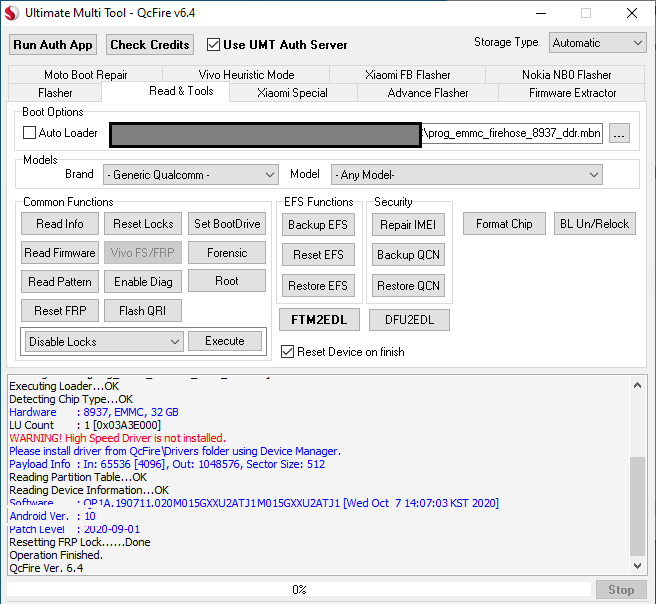Toggle Reset Device on finish checkbox
656x604 pixels.
point(287,352)
